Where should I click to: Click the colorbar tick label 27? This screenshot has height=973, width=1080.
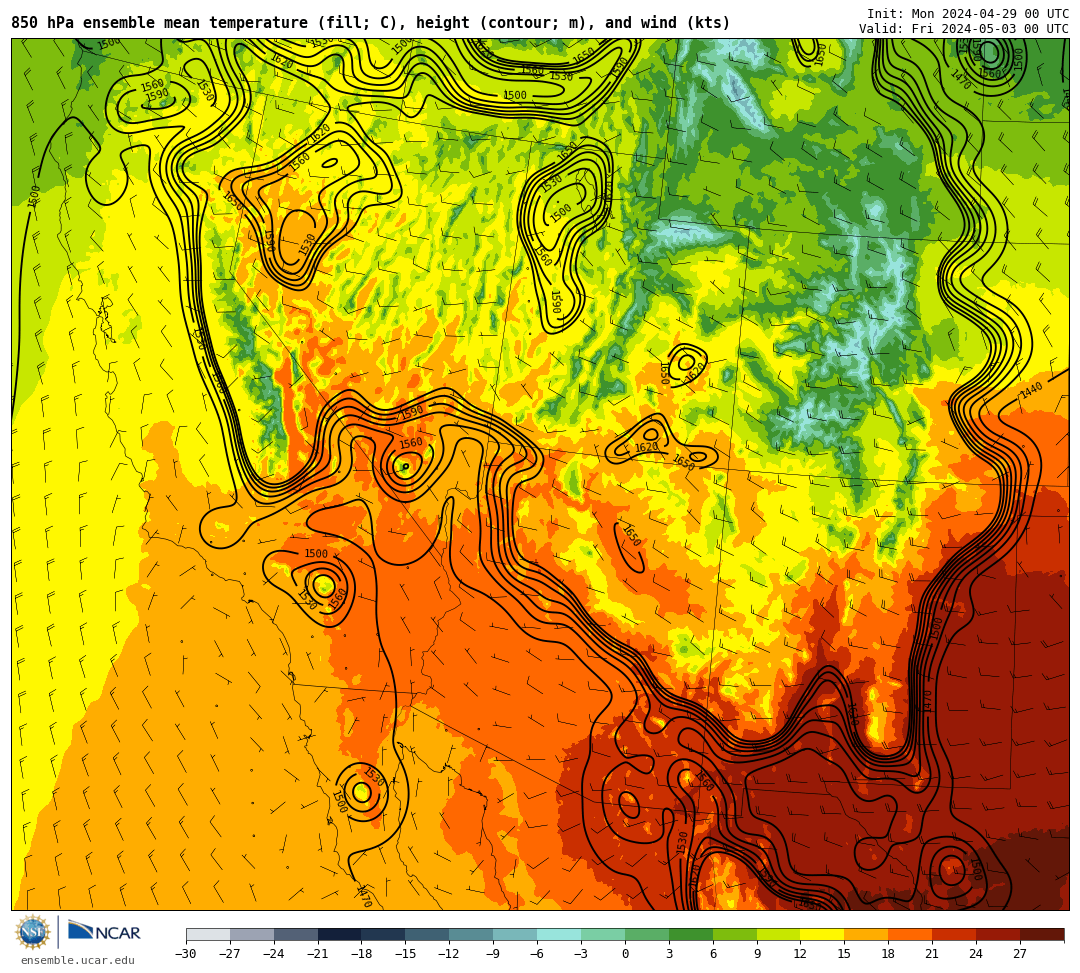pyautogui.click(x=1019, y=954)
